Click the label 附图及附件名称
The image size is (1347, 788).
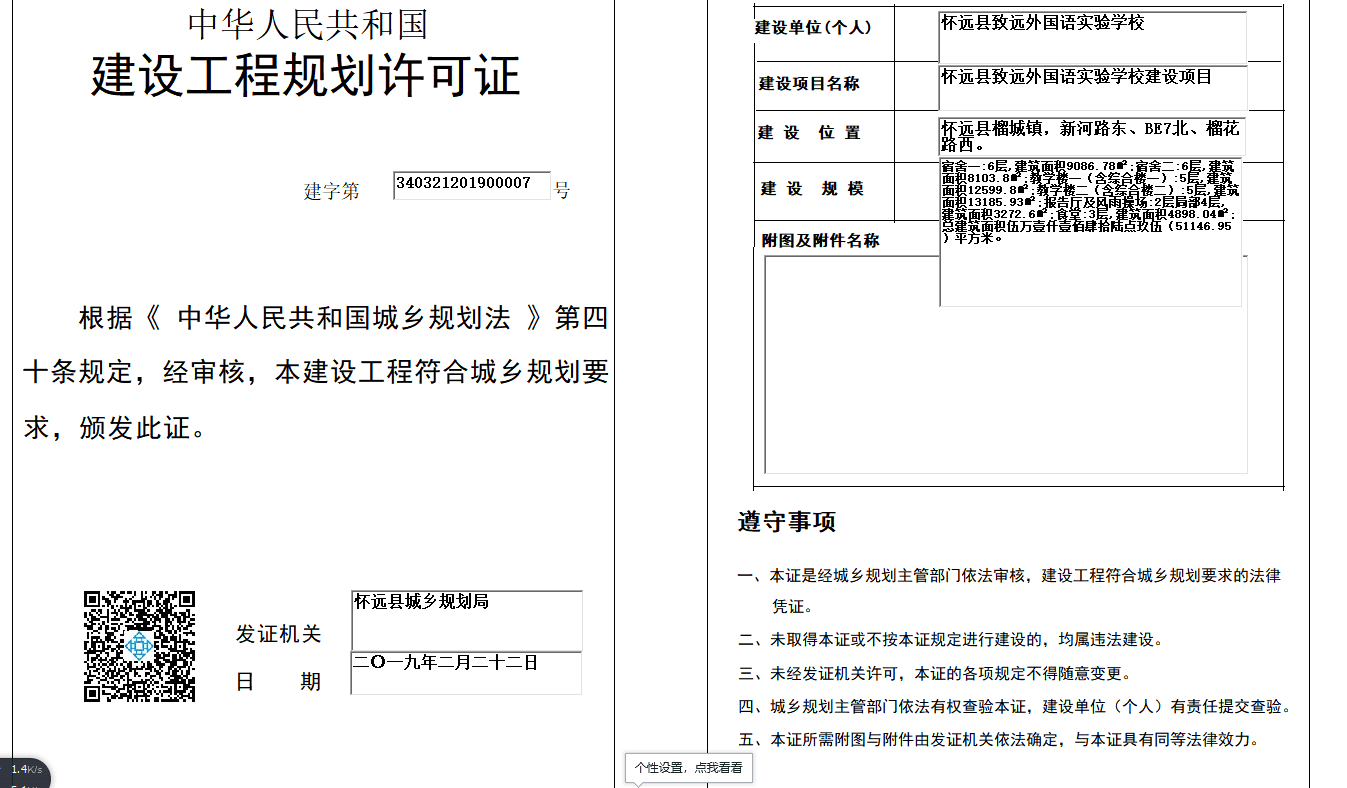[821, 241]
